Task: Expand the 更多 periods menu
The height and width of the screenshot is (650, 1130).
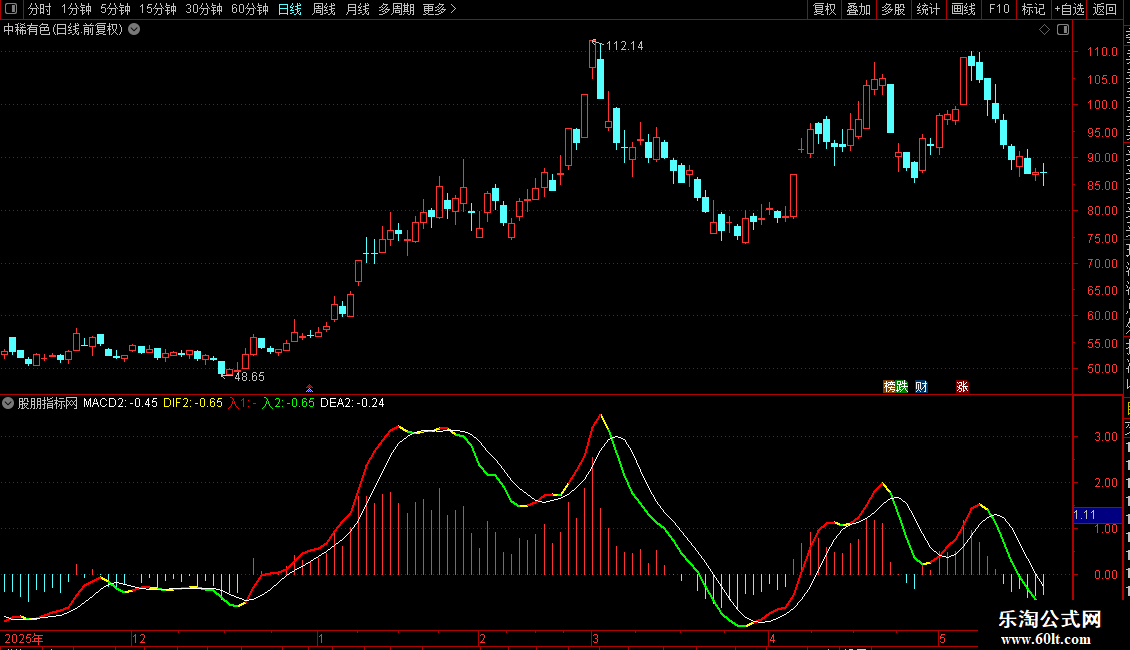Action: [x=440, y=9]
